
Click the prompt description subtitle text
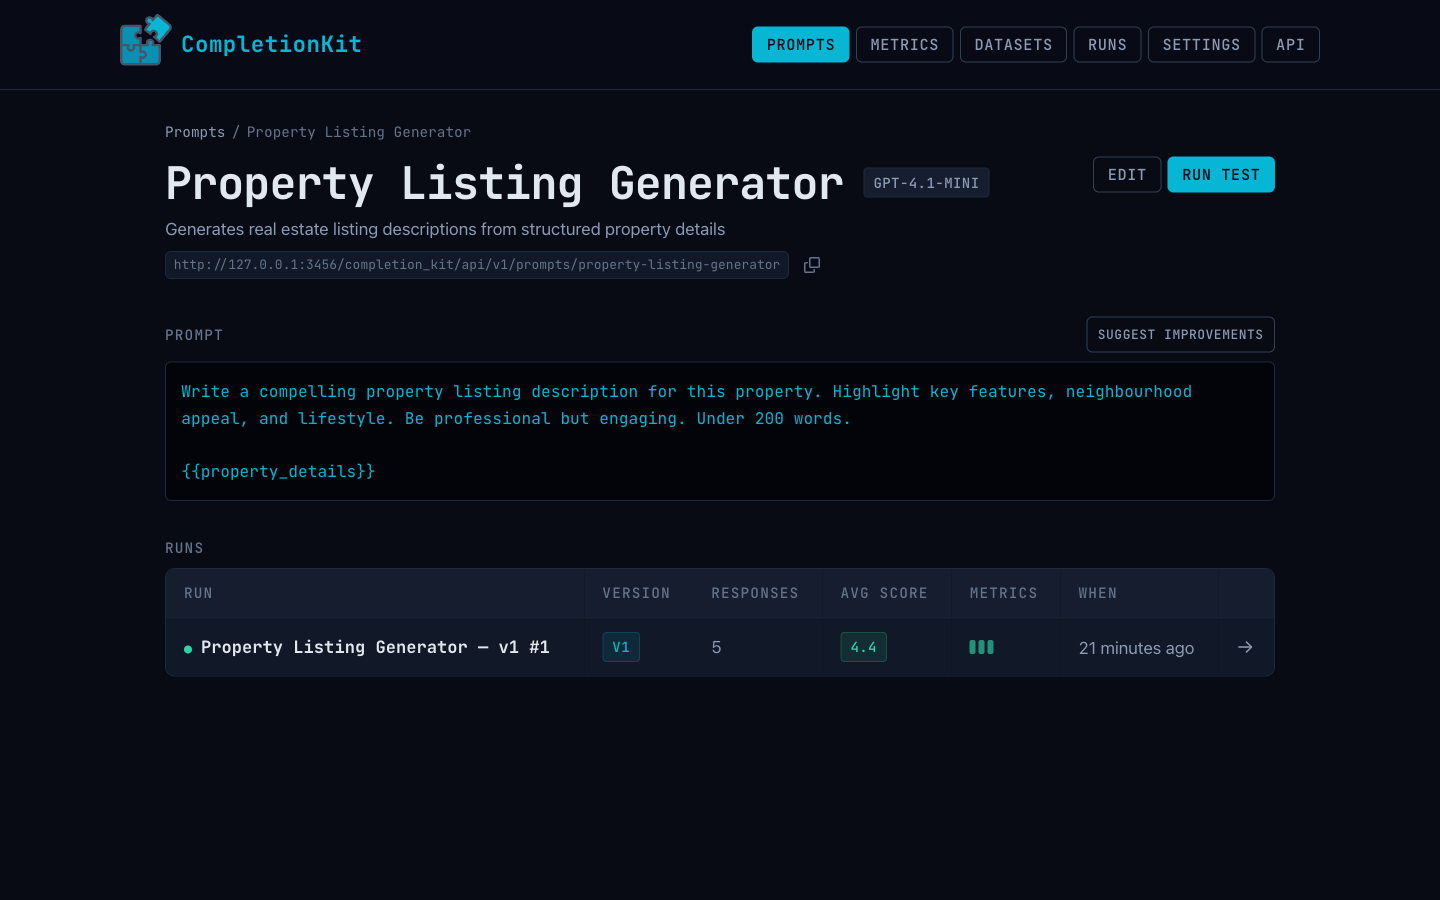tap(445, 229)
